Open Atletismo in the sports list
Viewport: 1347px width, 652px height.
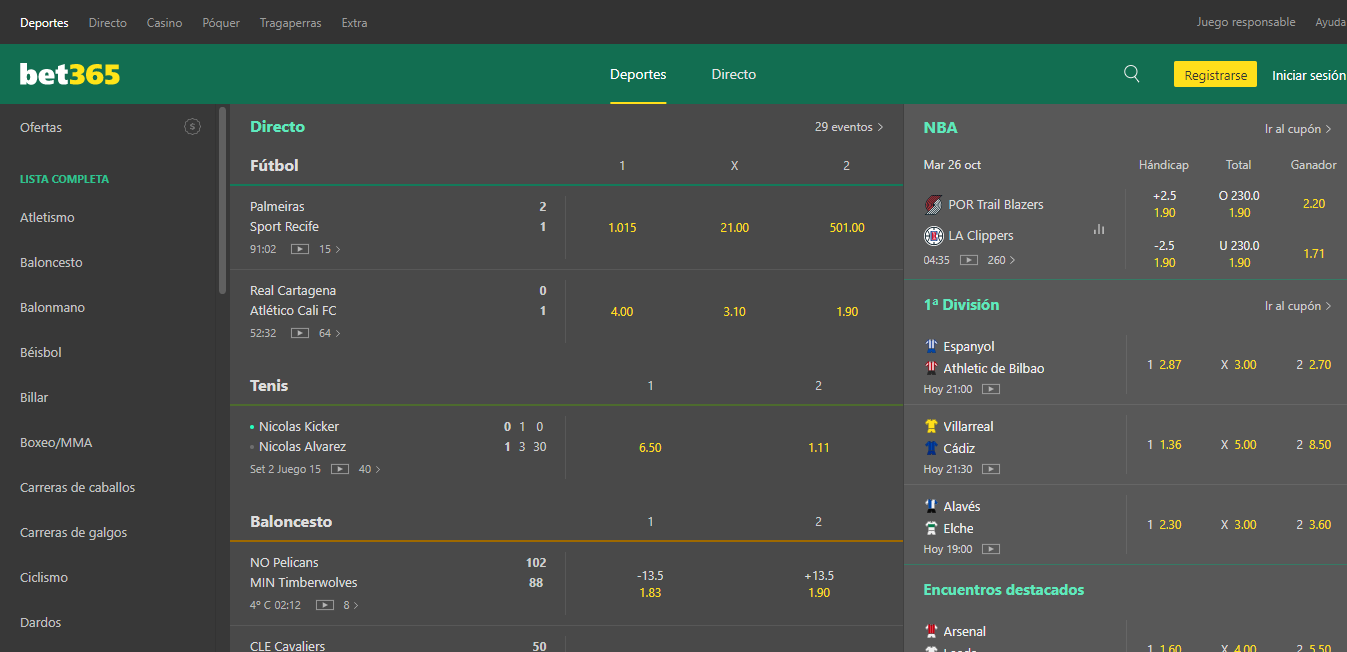47,217
